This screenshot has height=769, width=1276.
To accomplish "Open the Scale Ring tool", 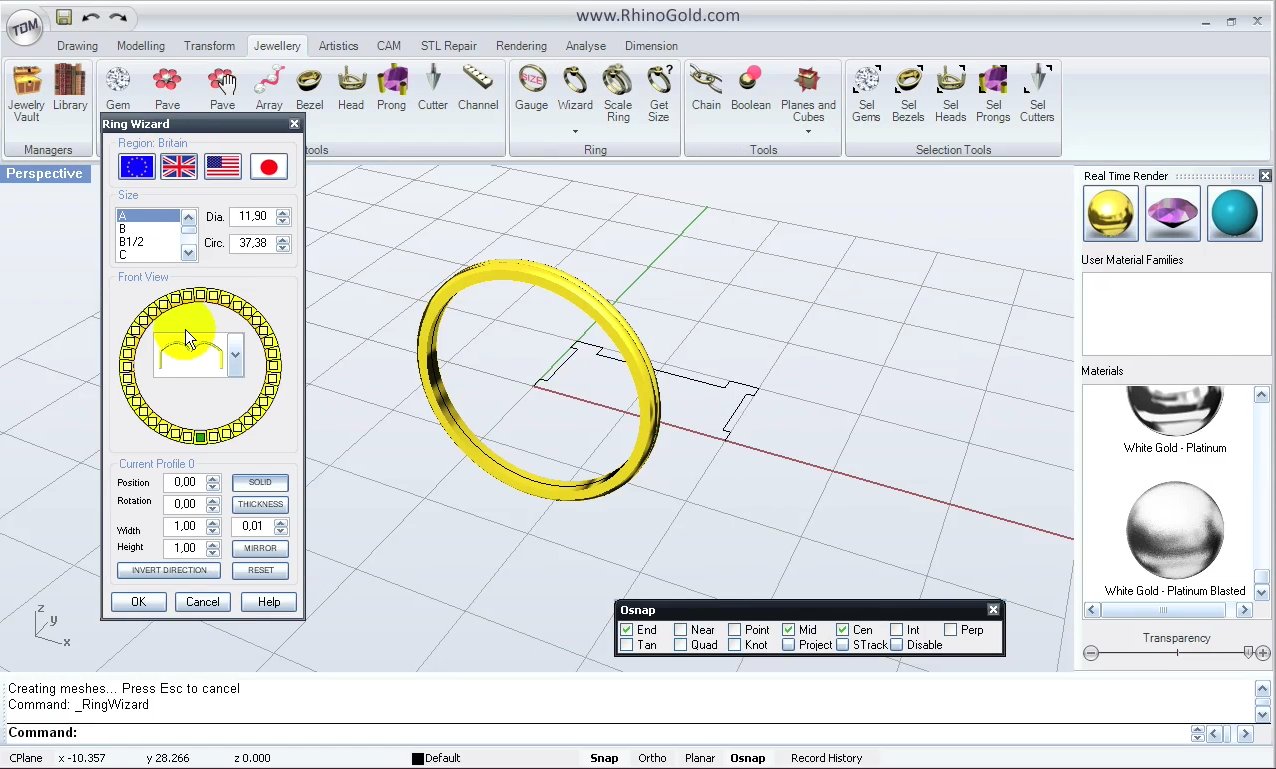I will (x=618, y=94).
